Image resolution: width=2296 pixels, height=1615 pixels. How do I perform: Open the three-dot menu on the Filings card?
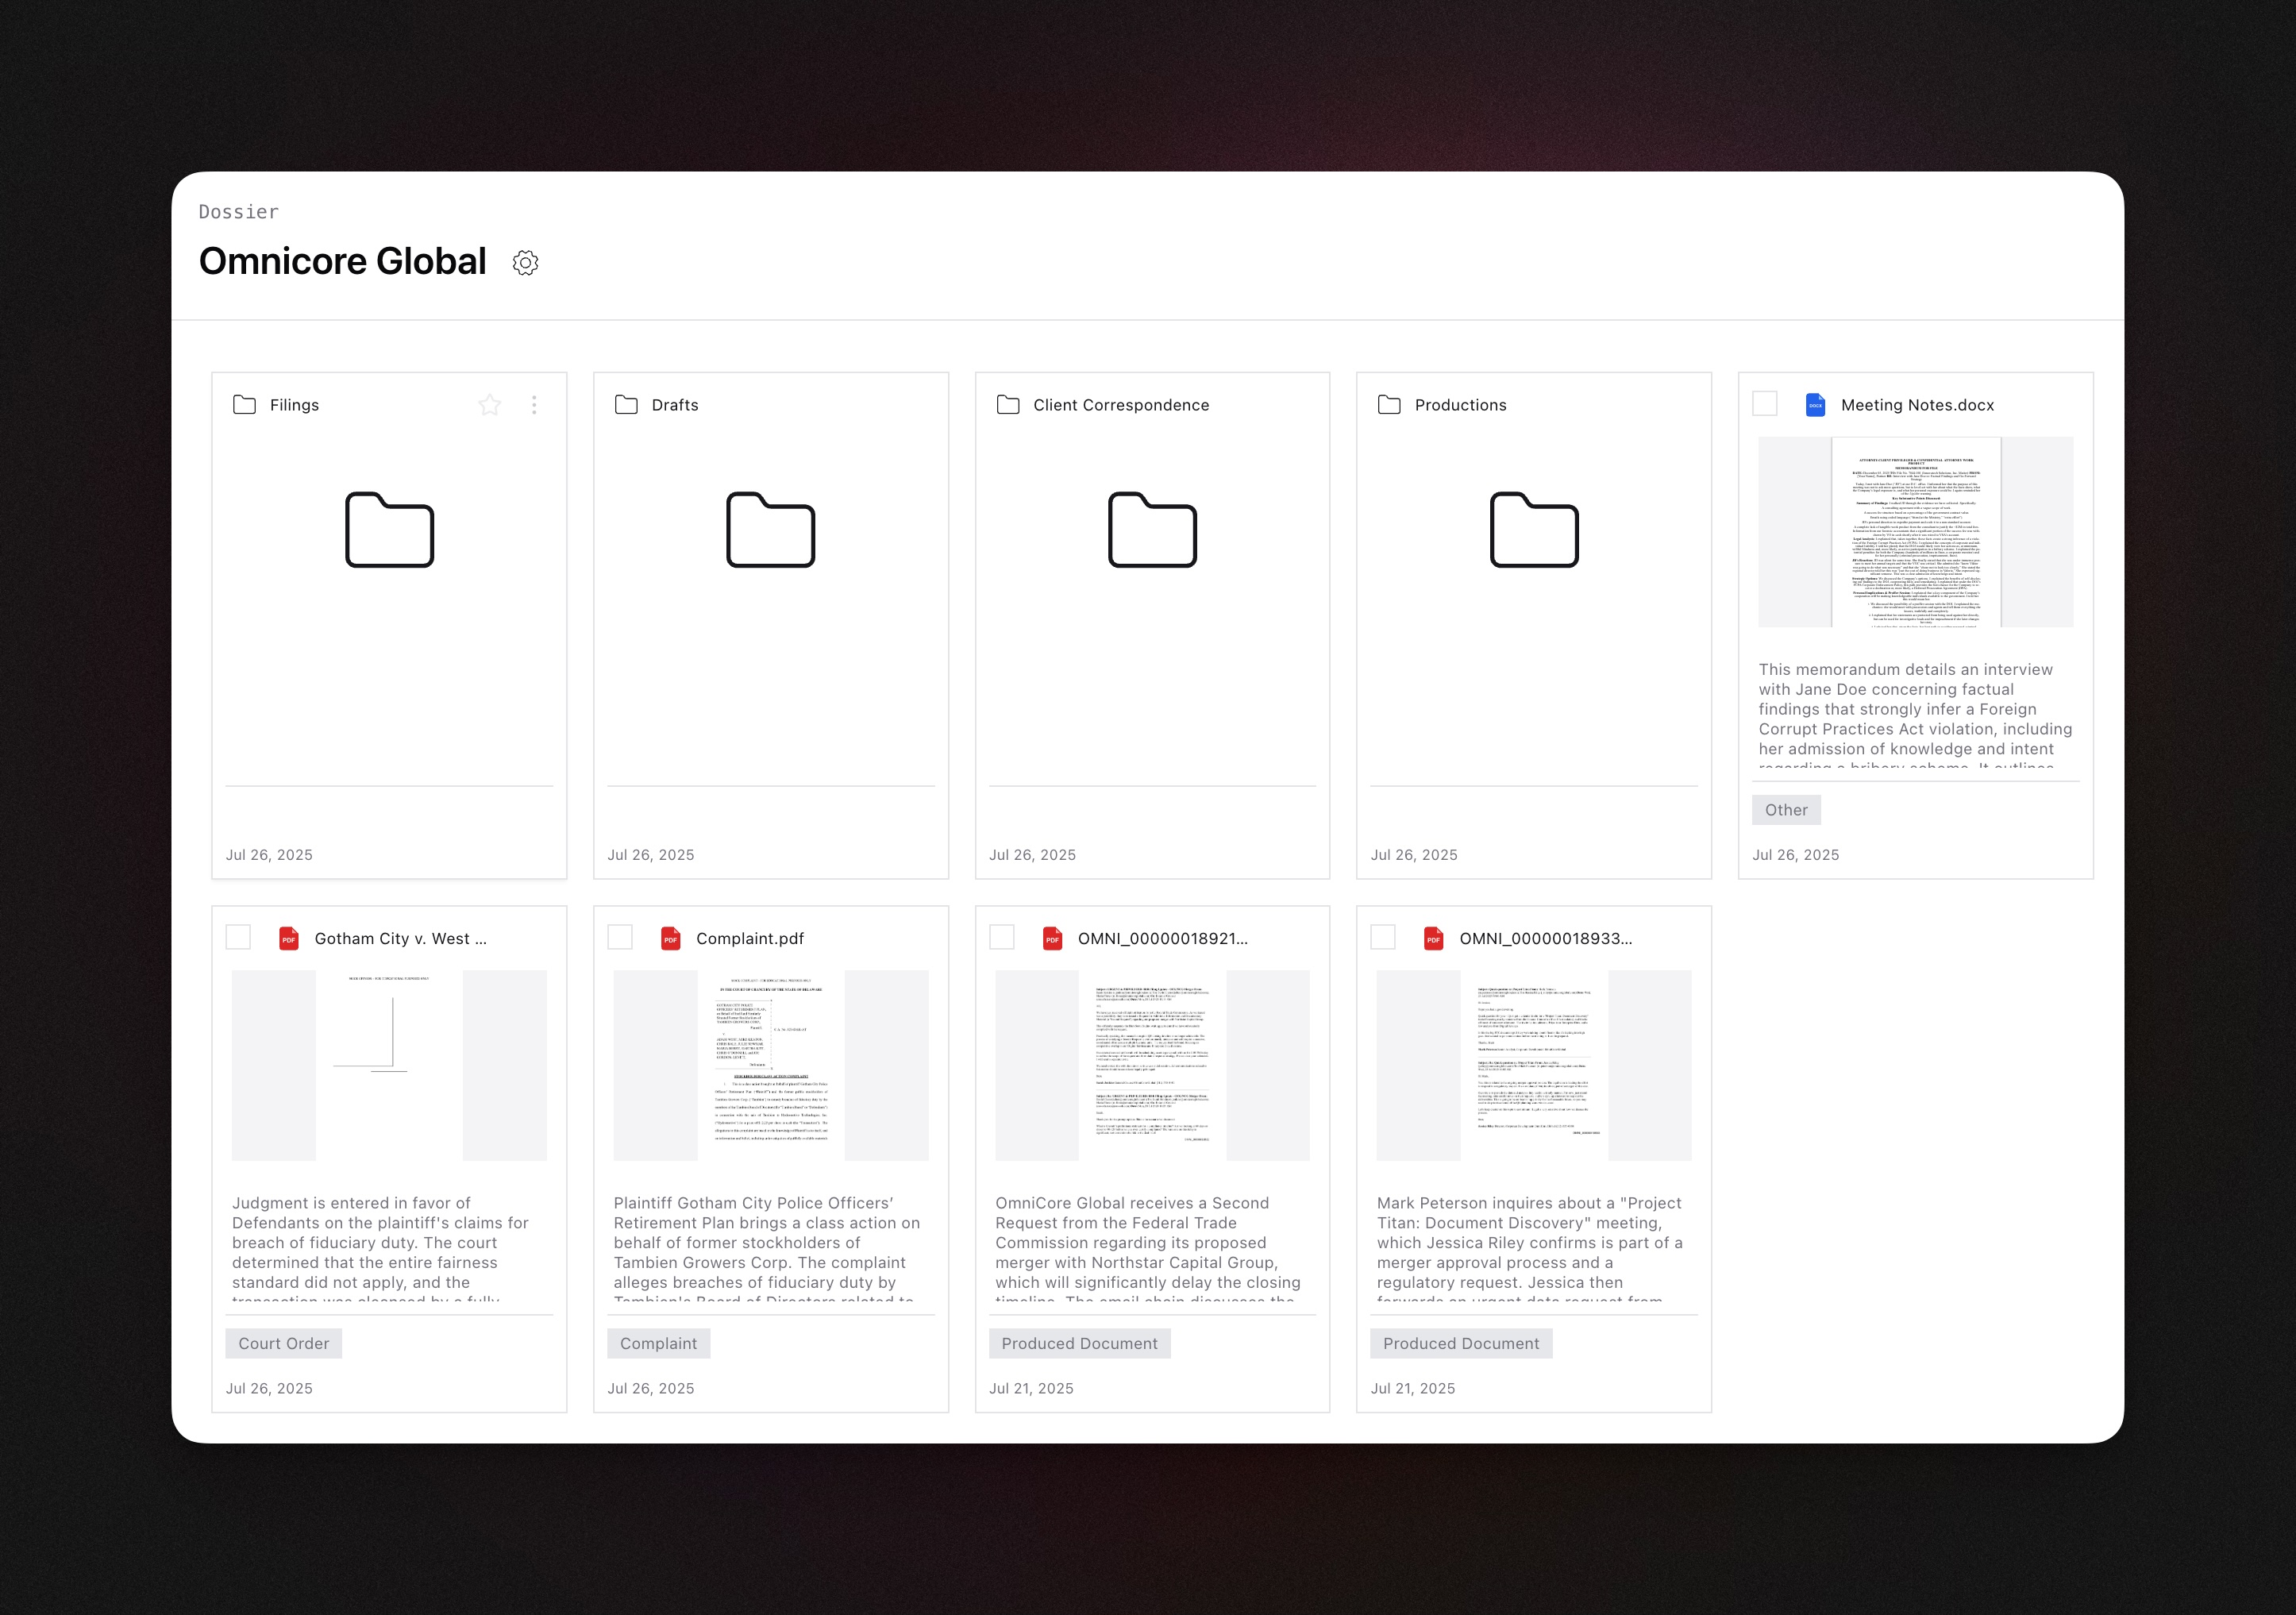pos(534,405)
